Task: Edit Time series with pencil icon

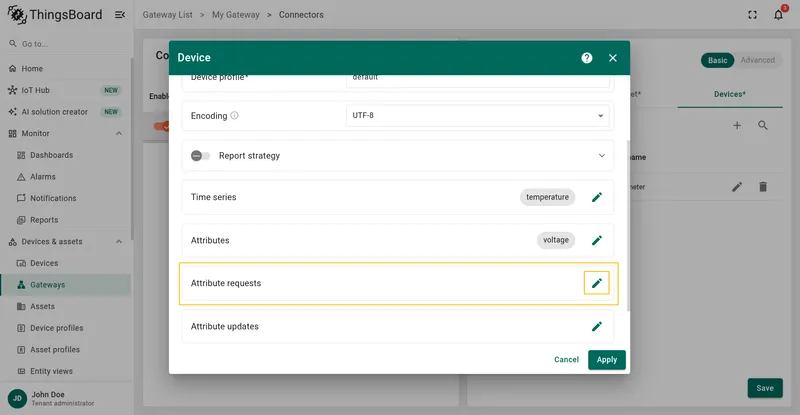Action: tap(596, 197)
